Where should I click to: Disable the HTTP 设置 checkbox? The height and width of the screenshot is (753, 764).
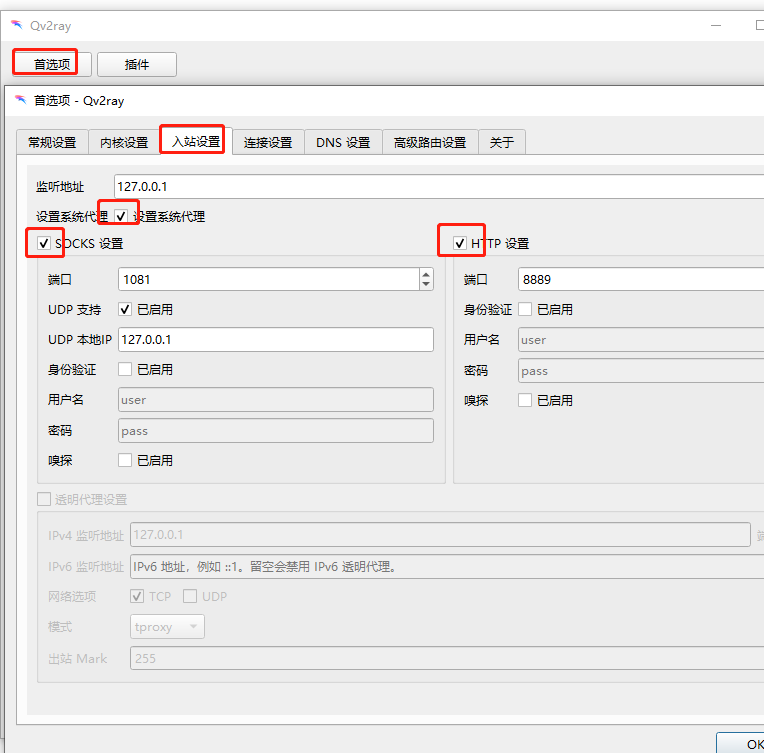[460, 243]
